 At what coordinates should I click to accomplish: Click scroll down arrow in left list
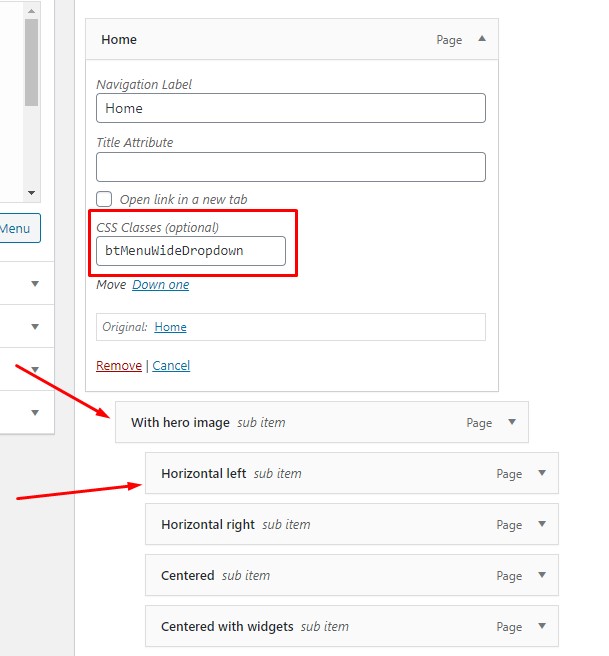click(31, 193)
